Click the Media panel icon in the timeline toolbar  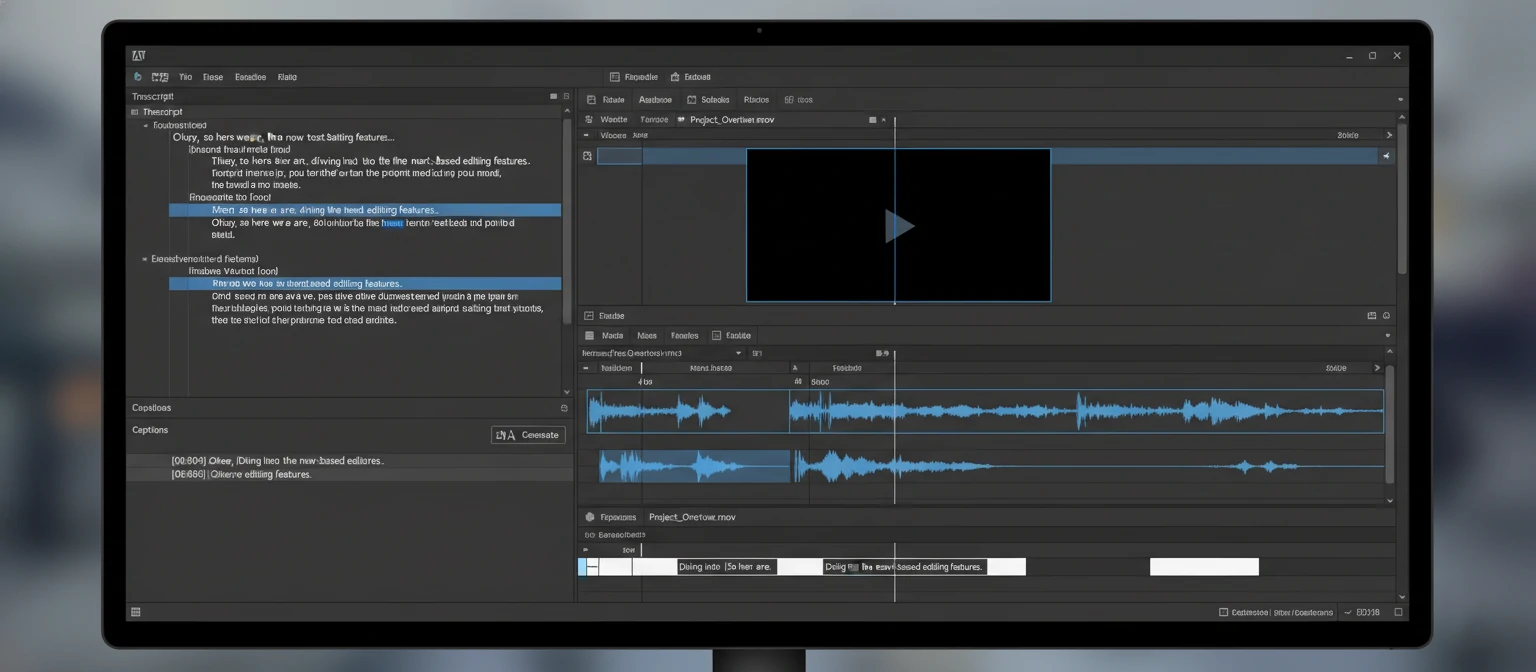coord(590,335)
